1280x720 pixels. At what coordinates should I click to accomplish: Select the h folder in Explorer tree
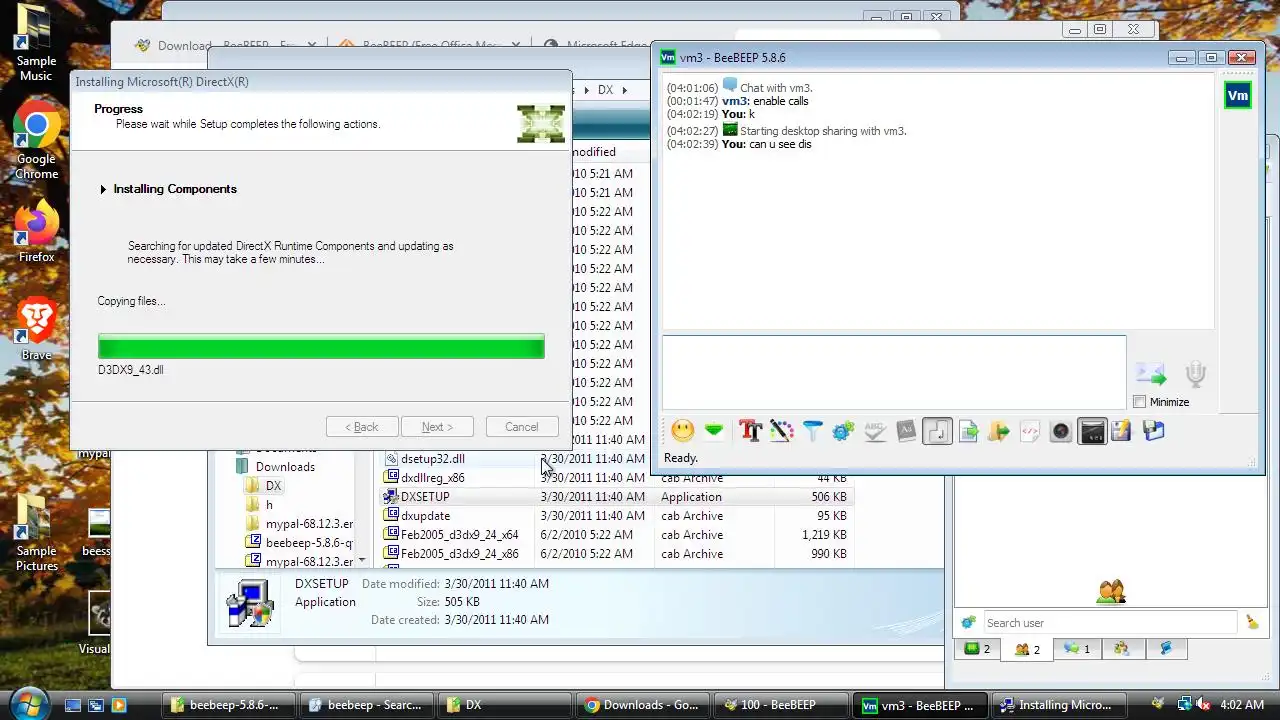(x=269, y=505)
